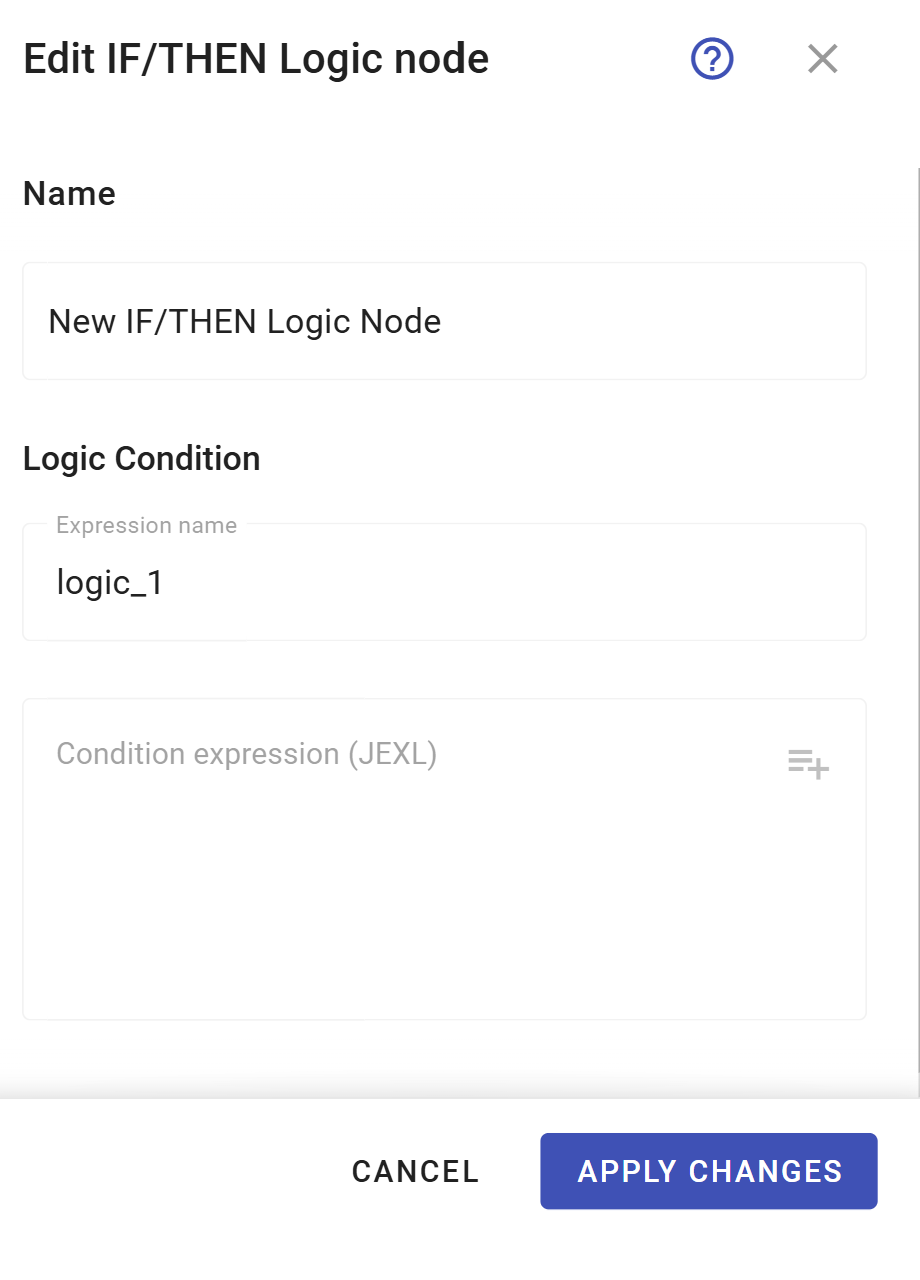Click the 'logic_1' text value
This screenshot has width=920, height=1280.
click(110, 583)
